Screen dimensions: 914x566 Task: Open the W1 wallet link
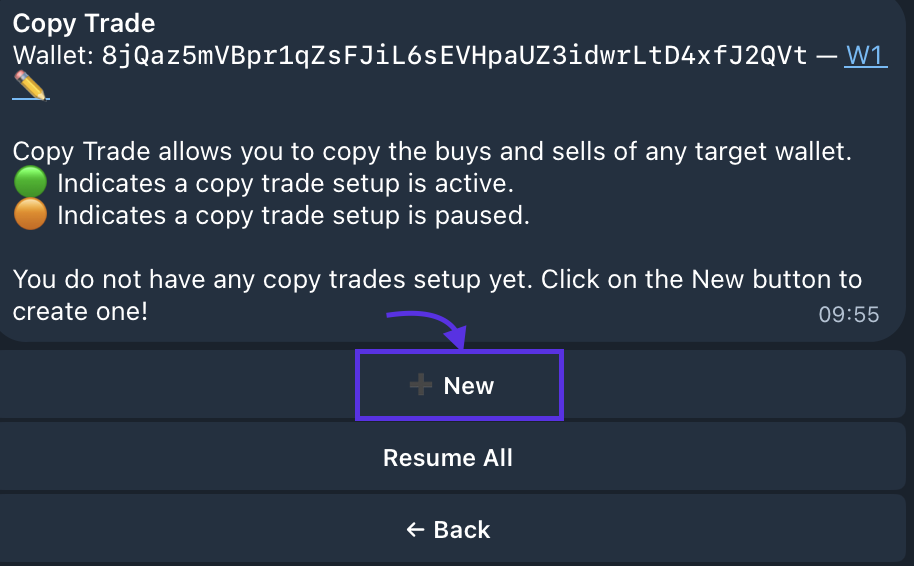865,55
